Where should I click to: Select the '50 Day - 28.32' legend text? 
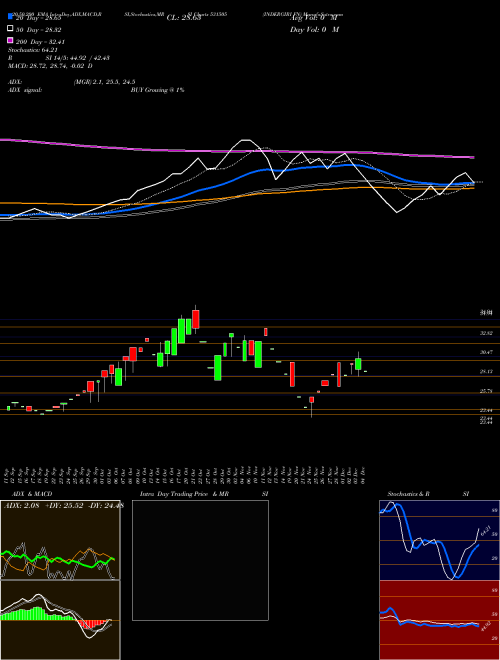39,30
